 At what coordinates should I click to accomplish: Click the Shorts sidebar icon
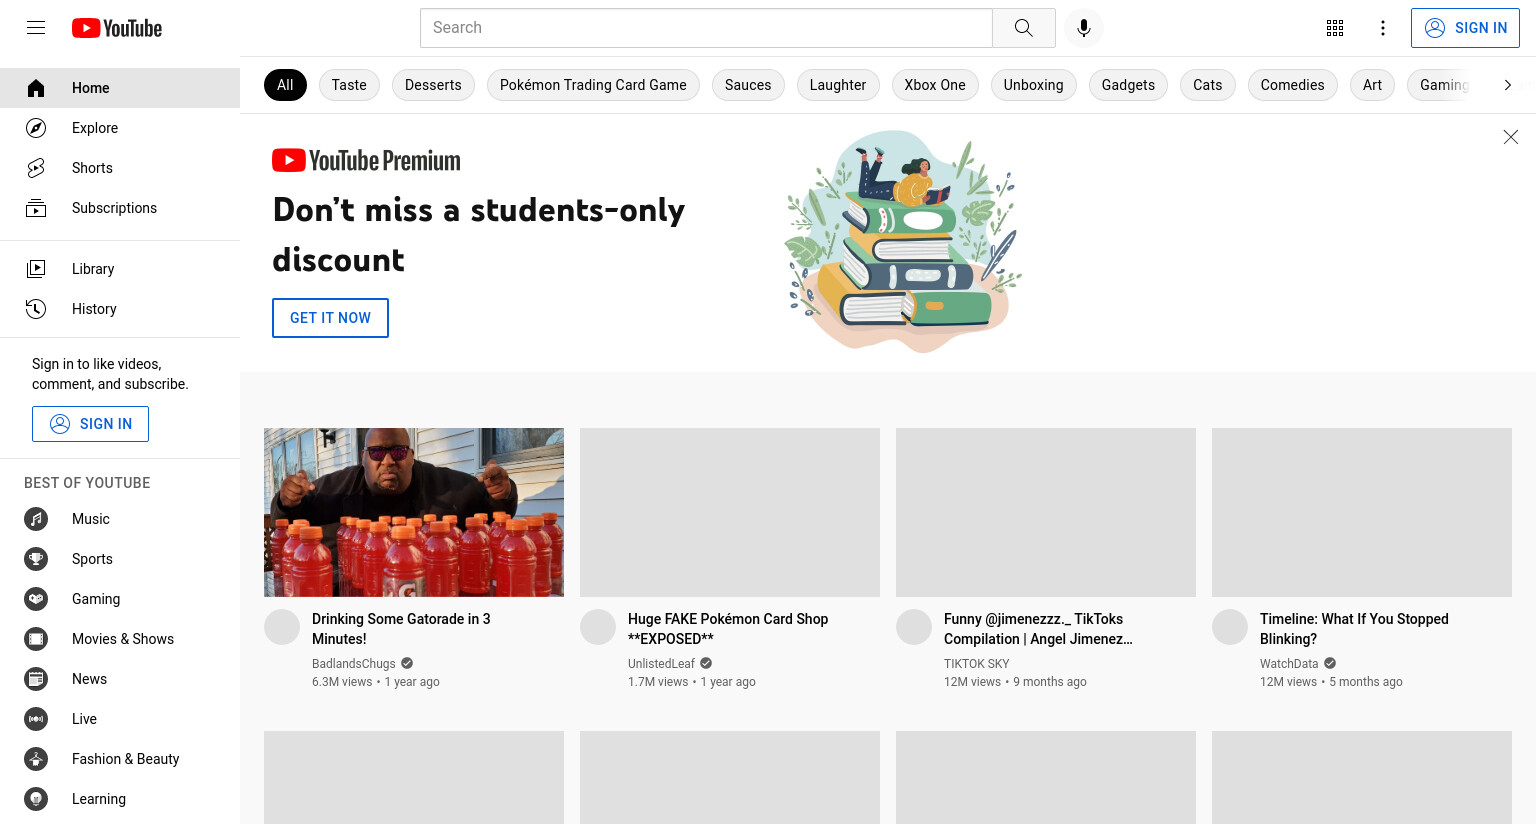pyautogui.click(x=36, y=168)
